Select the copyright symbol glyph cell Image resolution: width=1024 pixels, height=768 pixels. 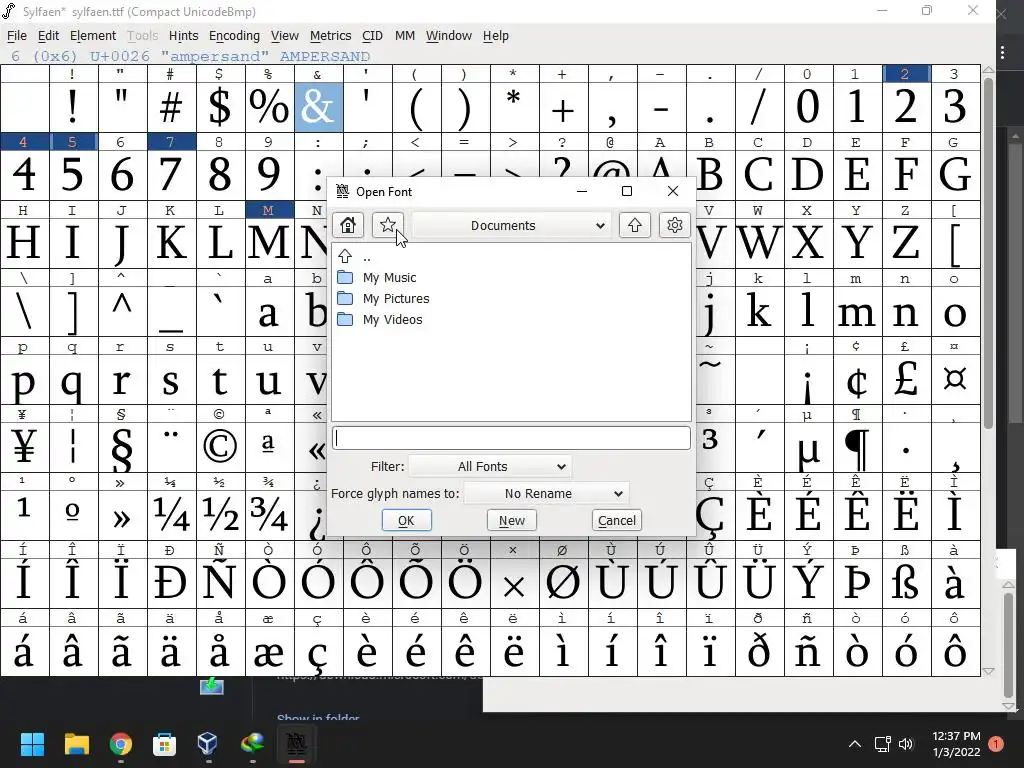pos(220,447)
